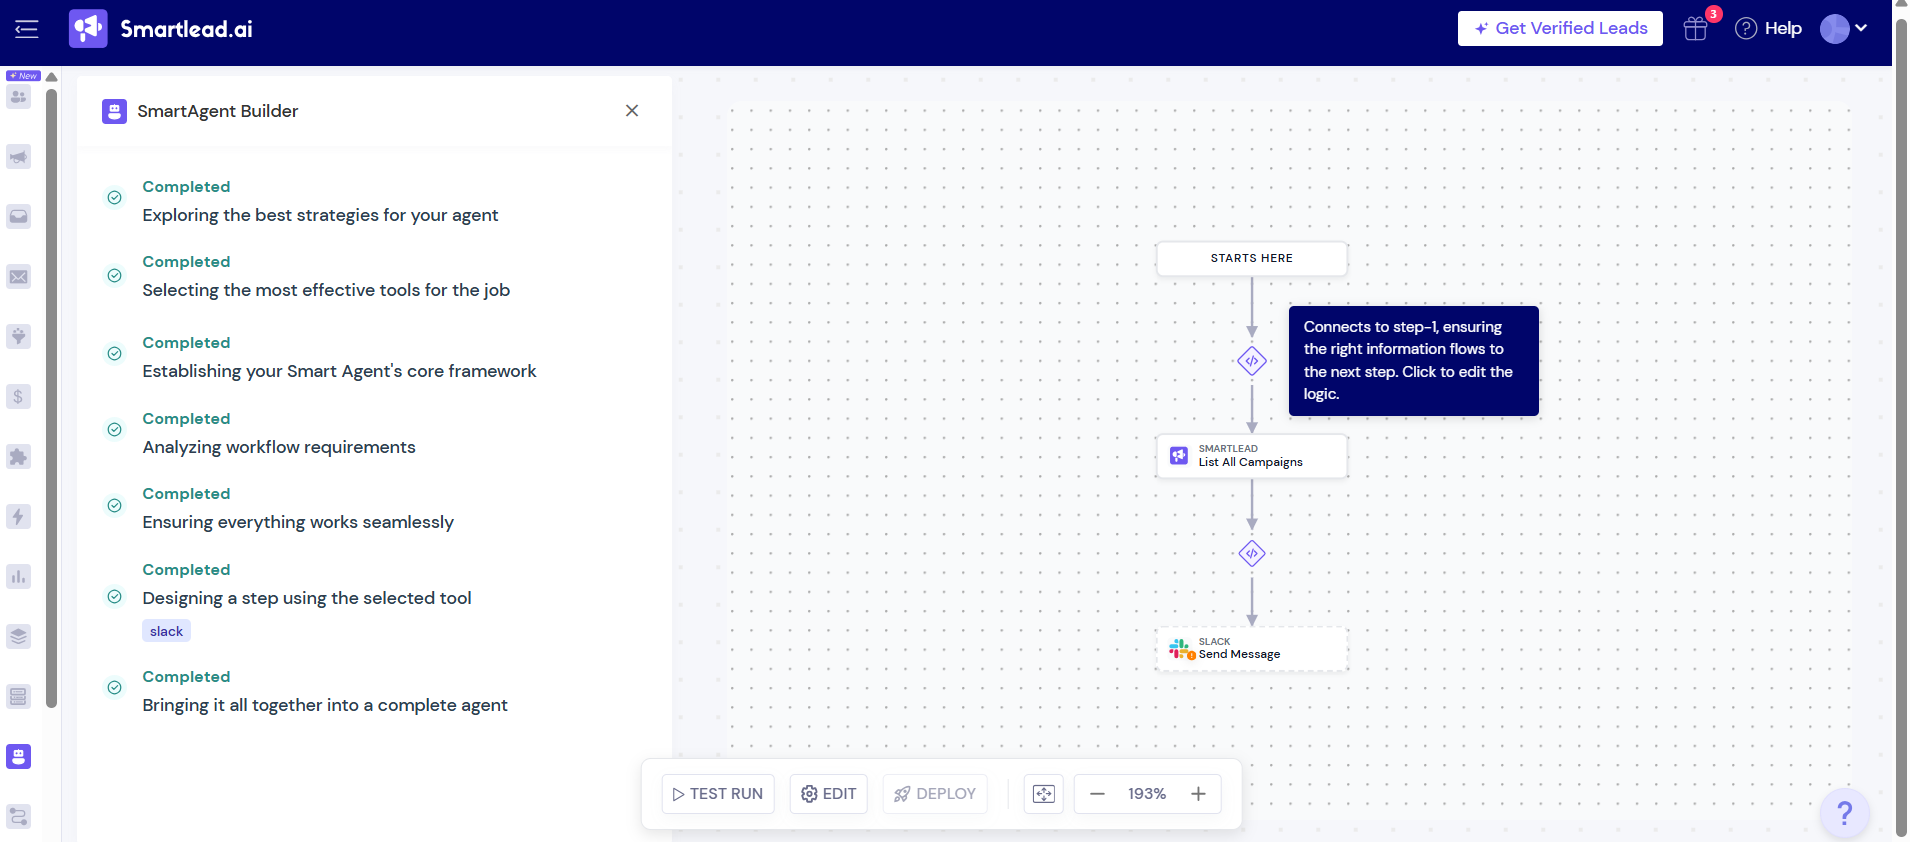Click "Designing a step using the selected tool"
This screenshot has height=842, width=1910.
[307, 598]
